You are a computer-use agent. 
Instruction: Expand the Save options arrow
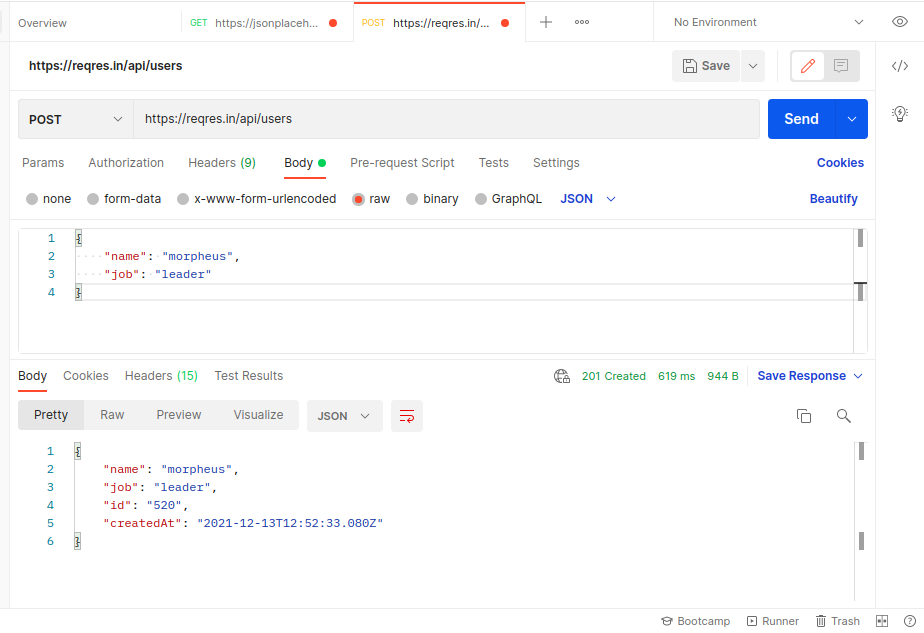click(x=753, y=66)
